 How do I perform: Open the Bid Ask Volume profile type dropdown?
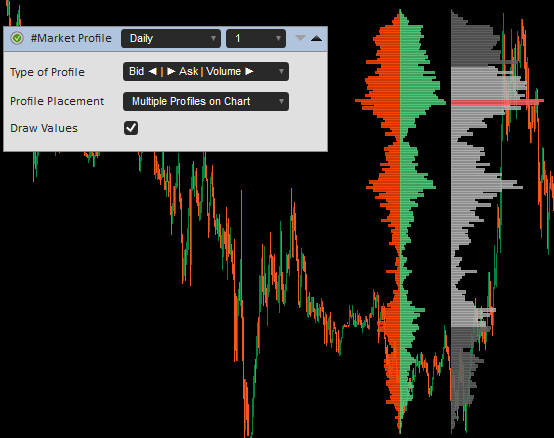pos(206,72)
